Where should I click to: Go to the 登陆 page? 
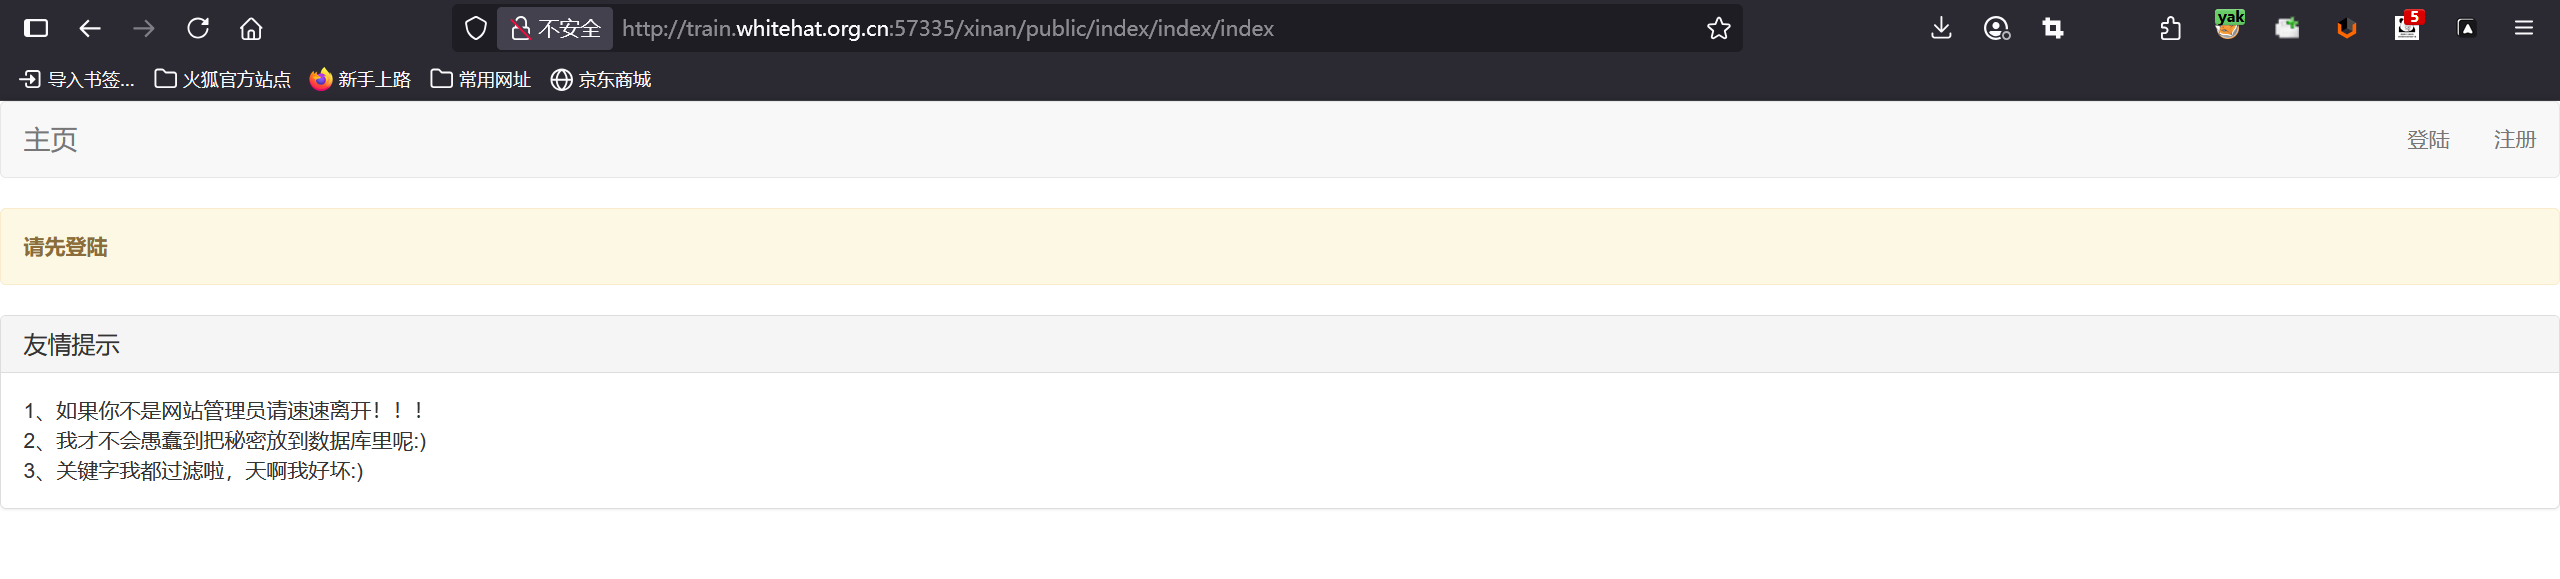point(2428,139)
